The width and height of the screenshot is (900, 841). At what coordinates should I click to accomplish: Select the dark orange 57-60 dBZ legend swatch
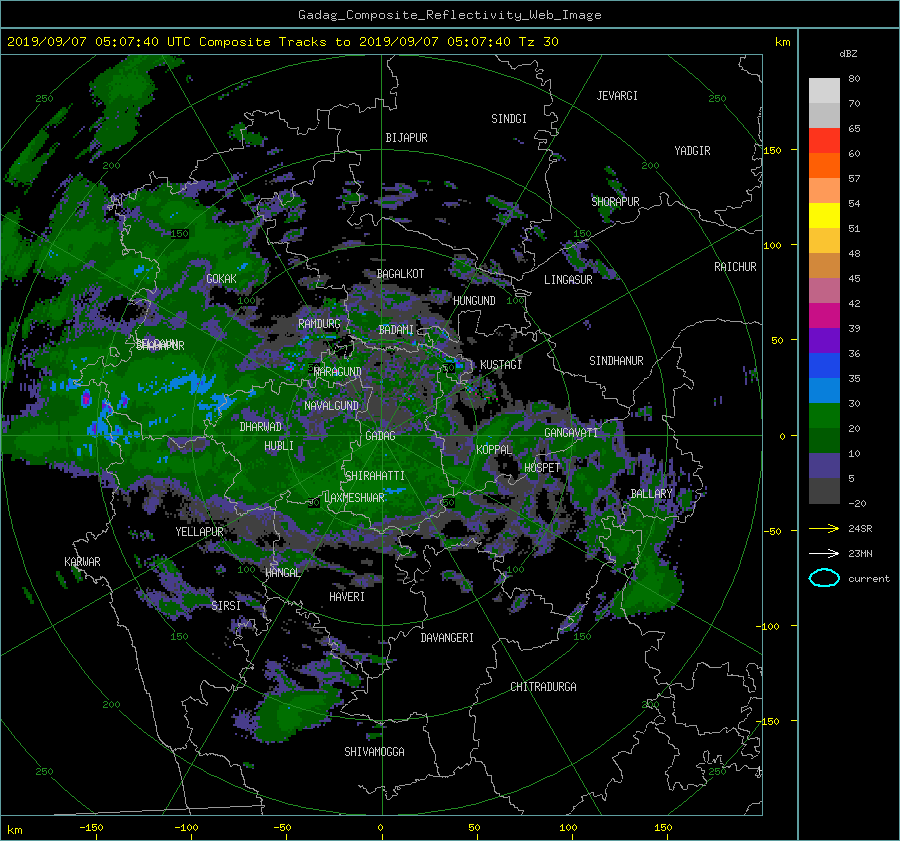pyautogui.click(x=824, y=166)
